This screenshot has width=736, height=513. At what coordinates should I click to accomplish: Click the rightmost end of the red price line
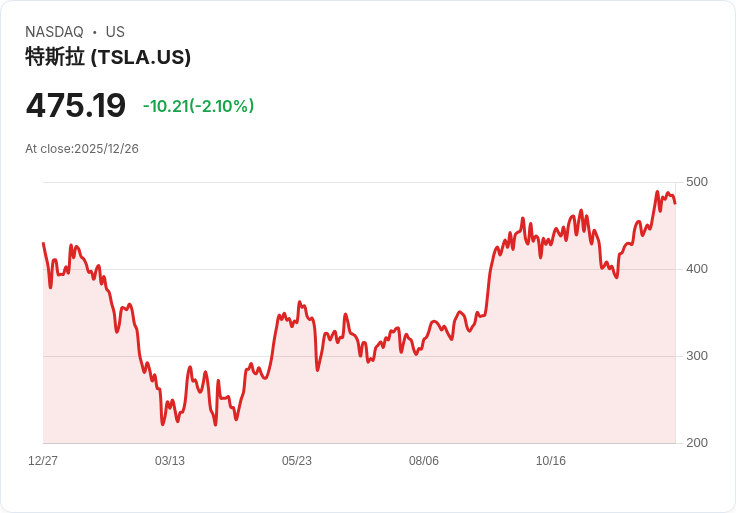pos(675,203)
